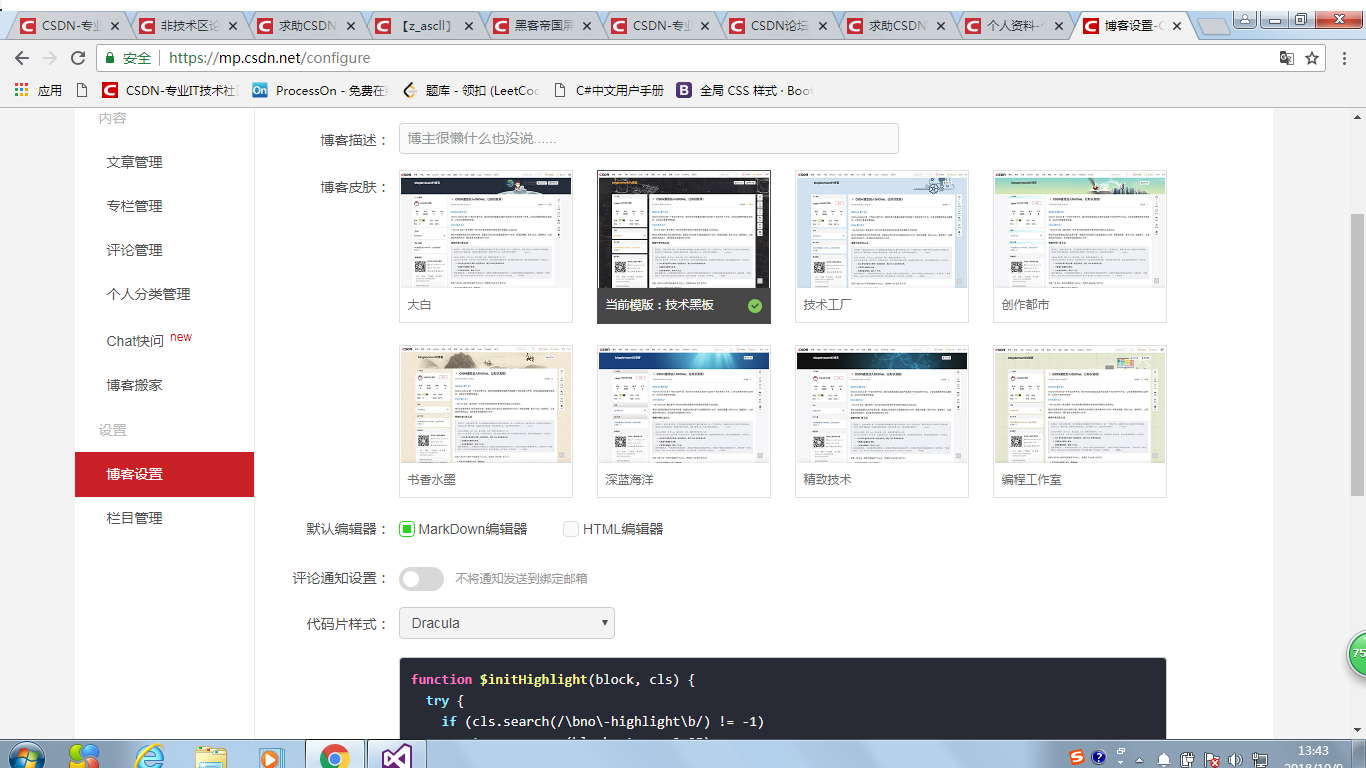Switch to the CSDN论坛 browser tab
Viewport: 1366px width, 768px height.
(777, 27)
